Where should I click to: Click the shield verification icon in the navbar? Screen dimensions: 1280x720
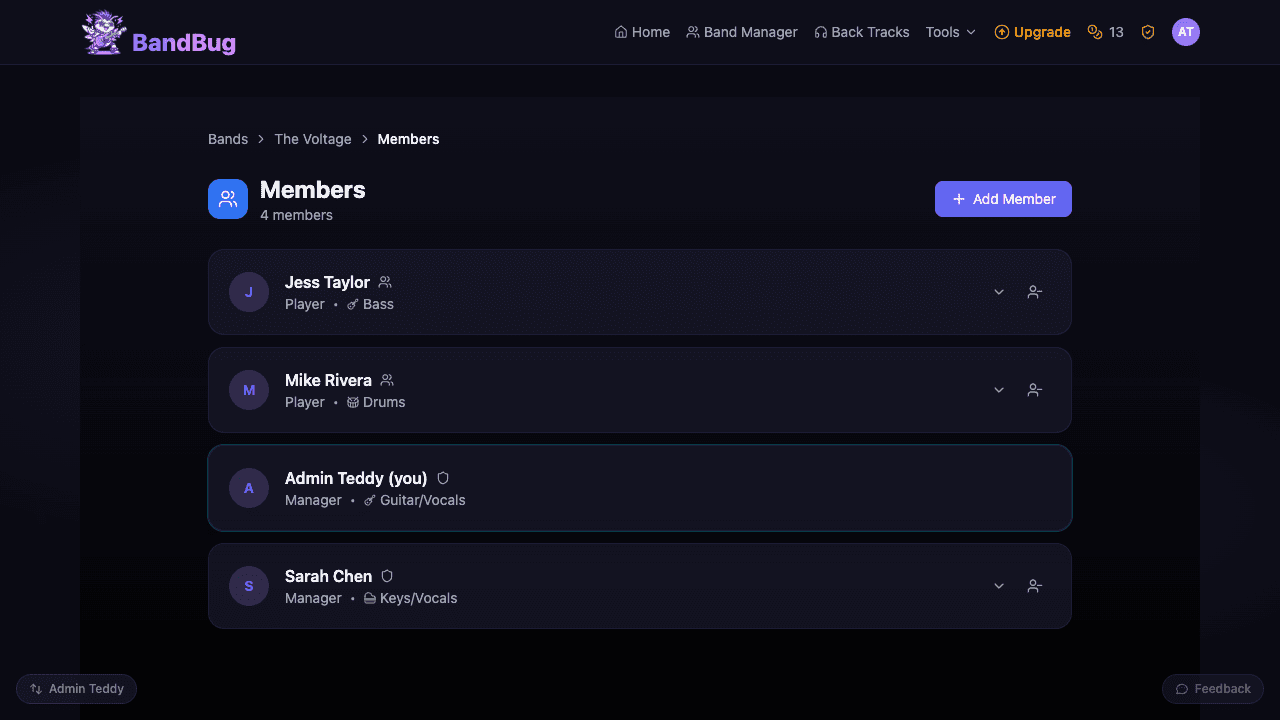tap(1147, 31)
